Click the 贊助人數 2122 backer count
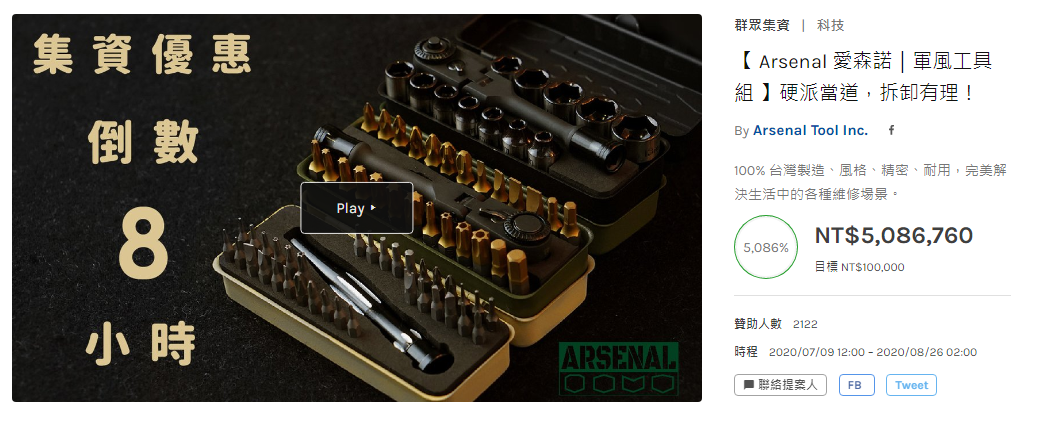The height and width of the screenshot is (428, 1055). click(x=776, y=324)
